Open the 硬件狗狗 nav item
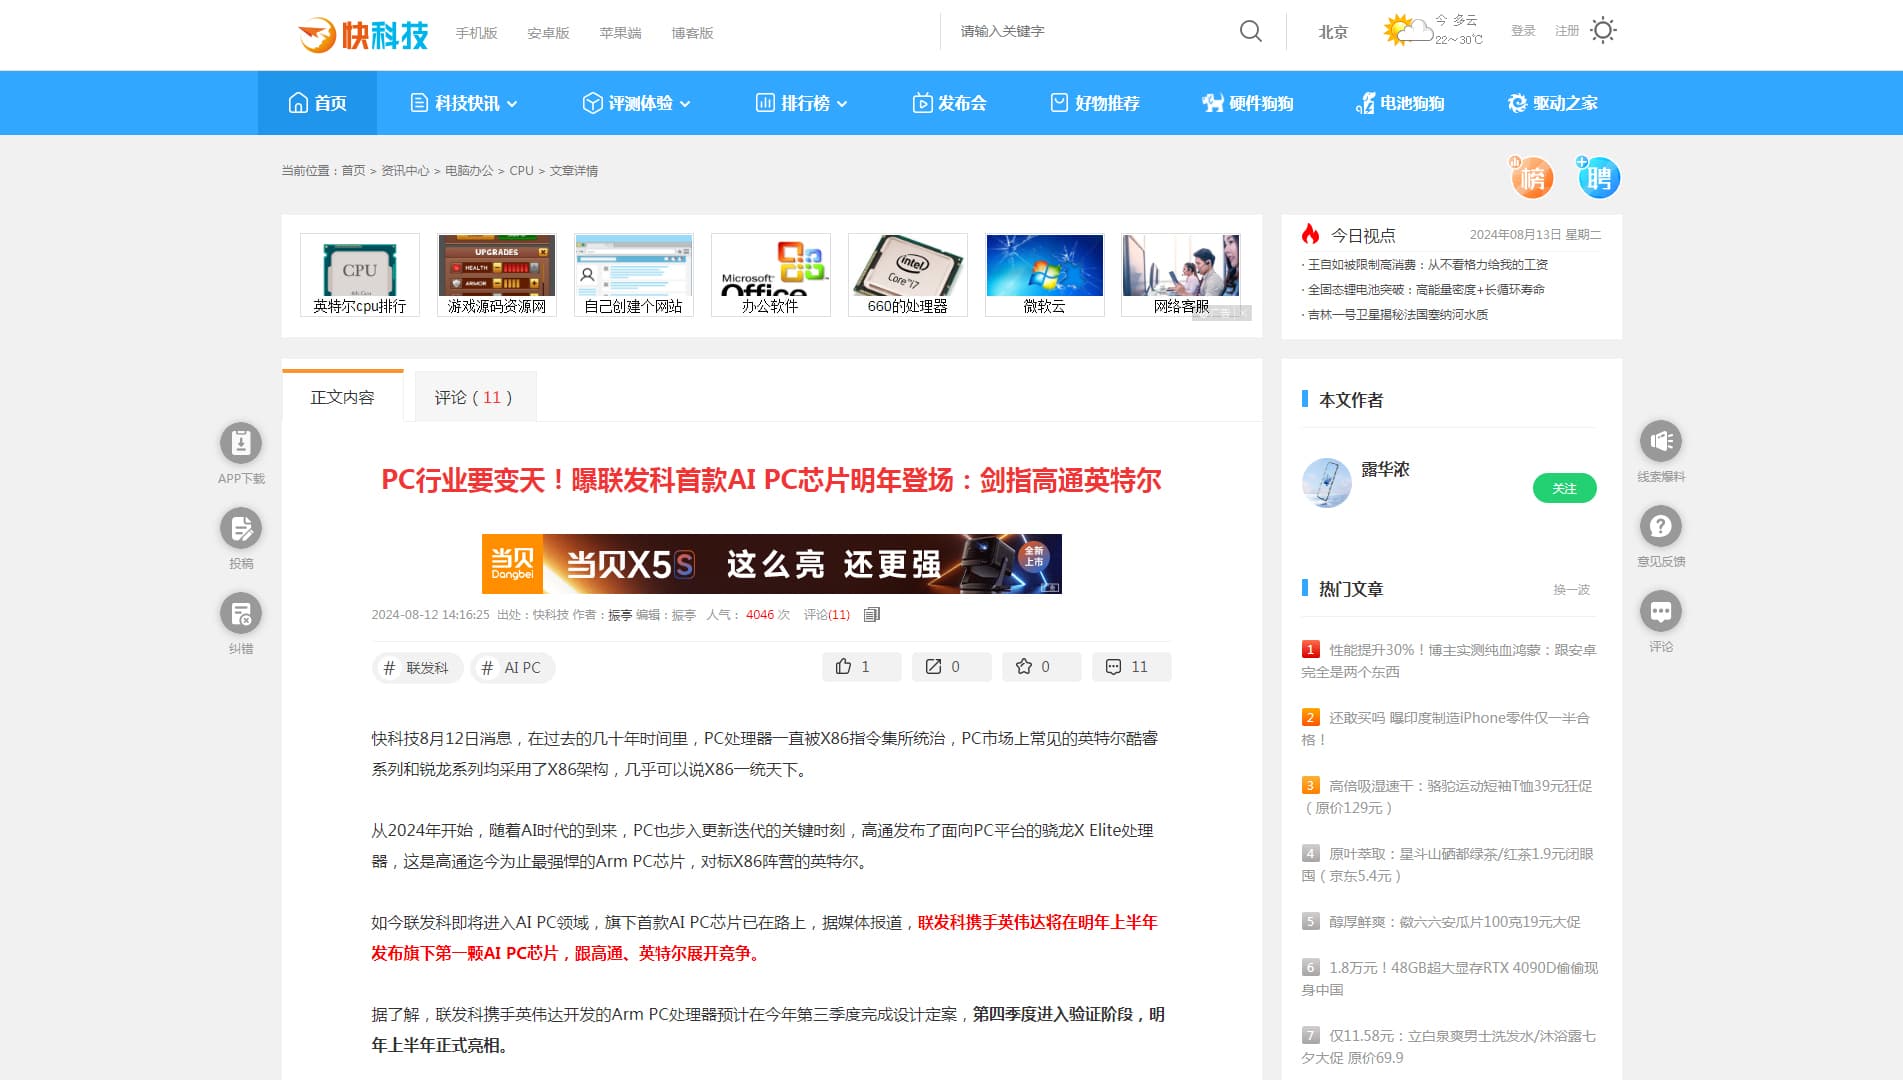The image size is (1903, 1080). pyautogui.click(x=1248, y=103)
